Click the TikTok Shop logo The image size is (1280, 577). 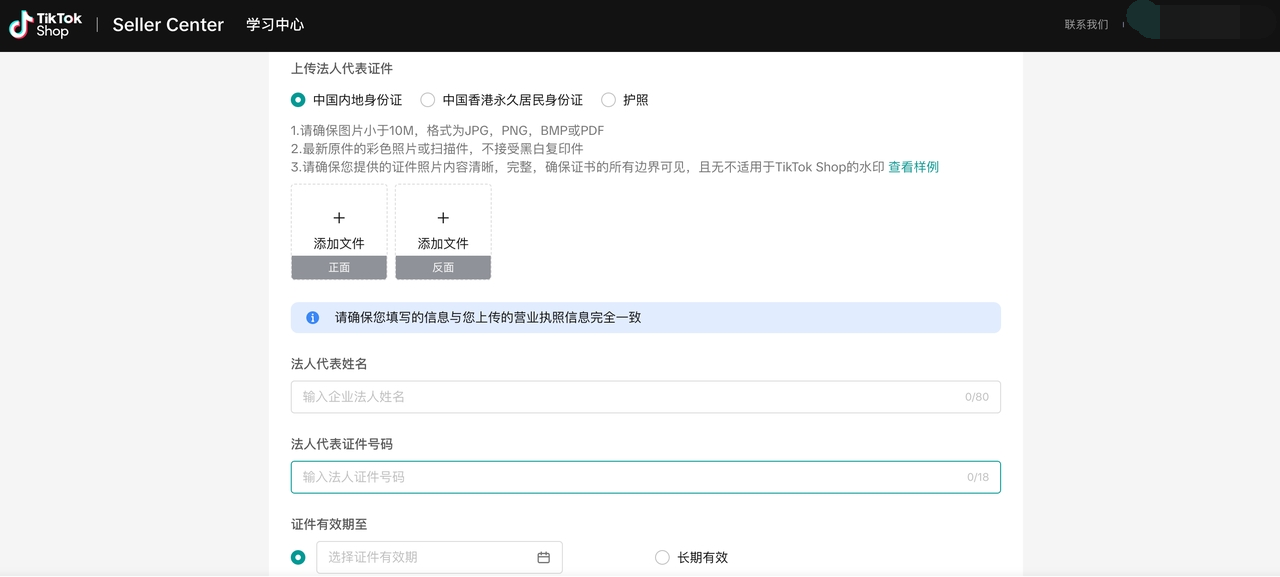46,25
